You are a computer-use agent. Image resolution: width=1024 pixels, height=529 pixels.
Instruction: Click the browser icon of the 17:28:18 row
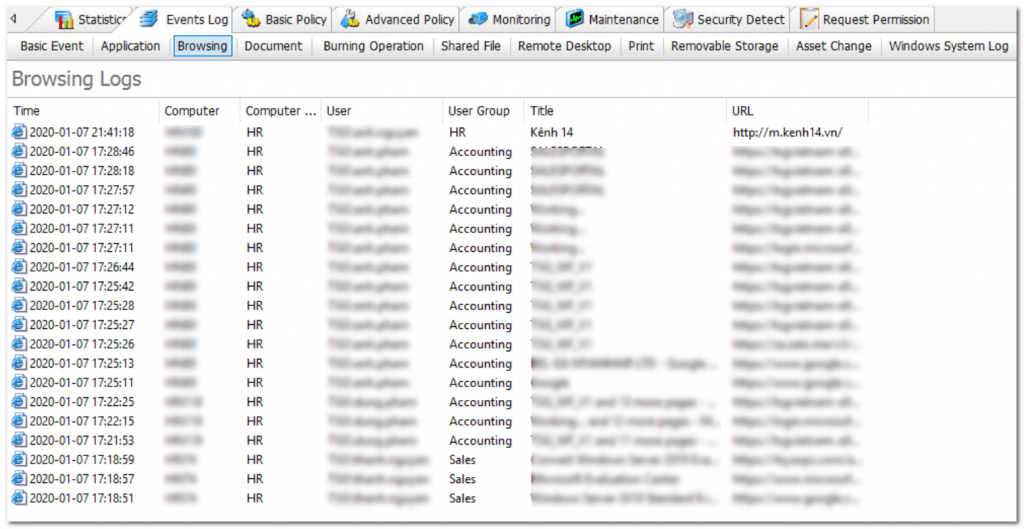point(20,170)
